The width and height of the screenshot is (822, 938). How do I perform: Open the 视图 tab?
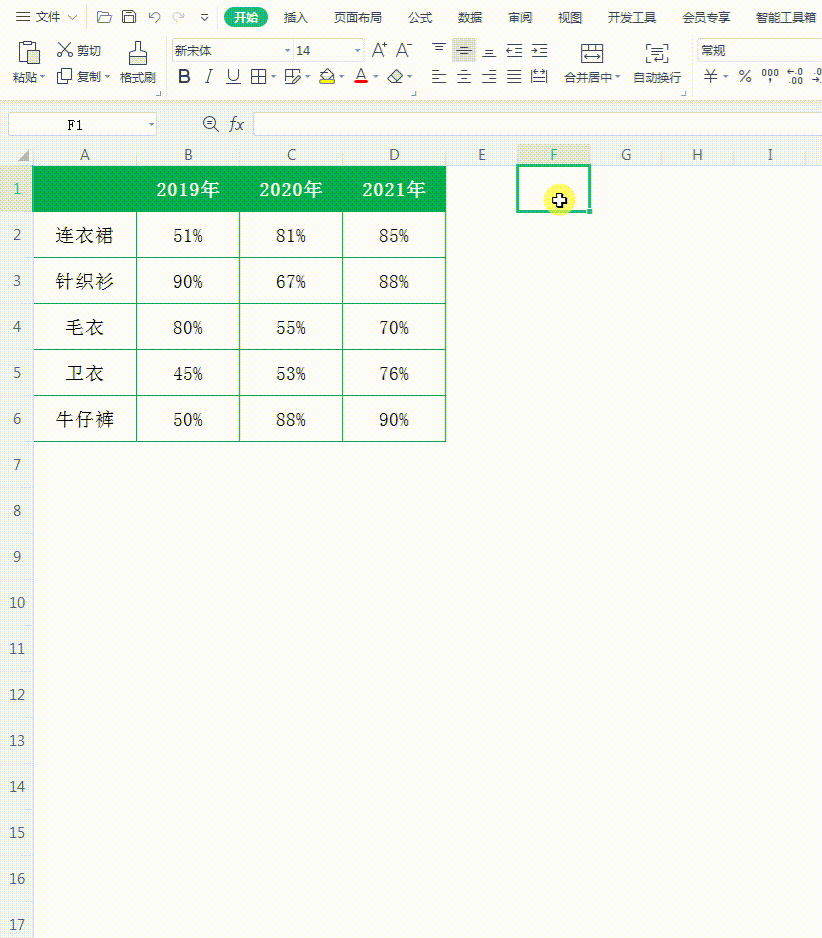[x=570, y=17]
